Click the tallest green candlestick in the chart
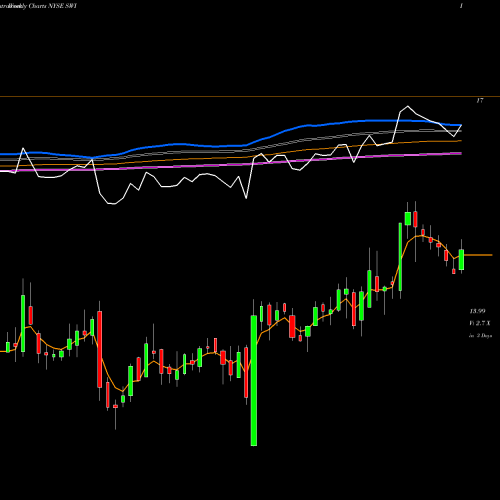The width and height of the screenshot is (500, 500). [254, 380]
